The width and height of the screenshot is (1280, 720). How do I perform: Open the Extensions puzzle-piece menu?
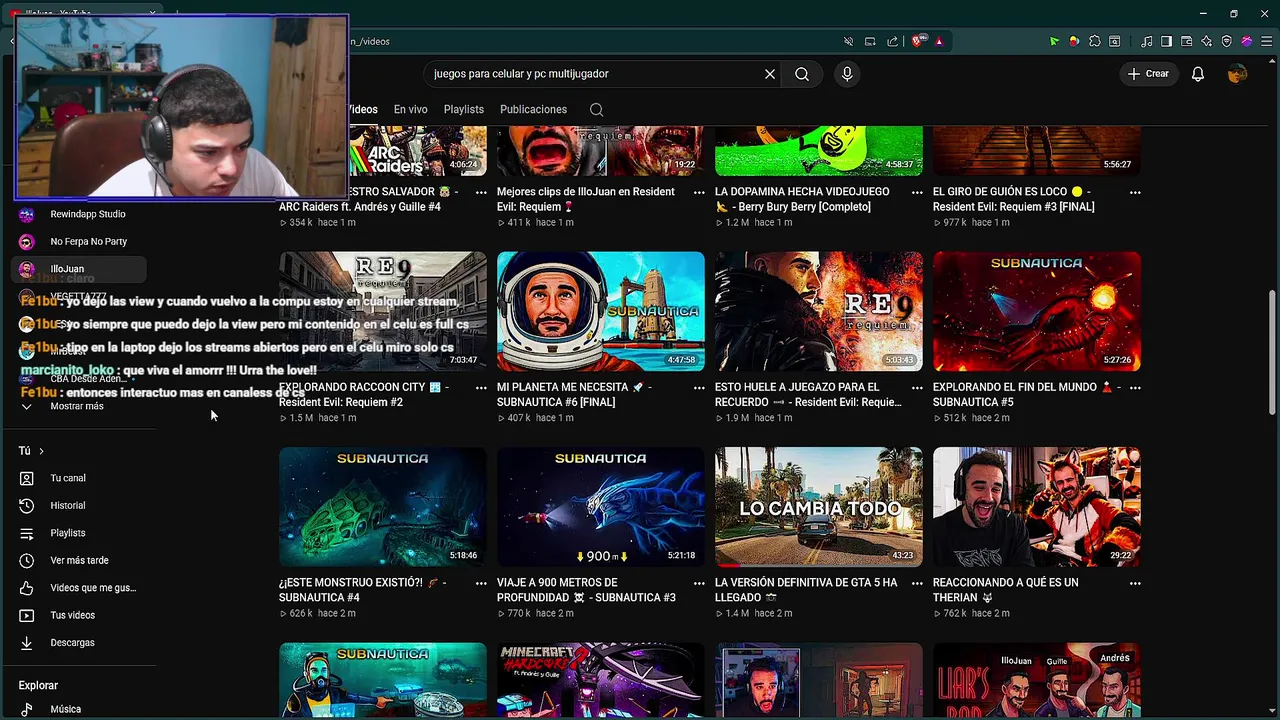pyautogui.click(x=1095, y=41)
